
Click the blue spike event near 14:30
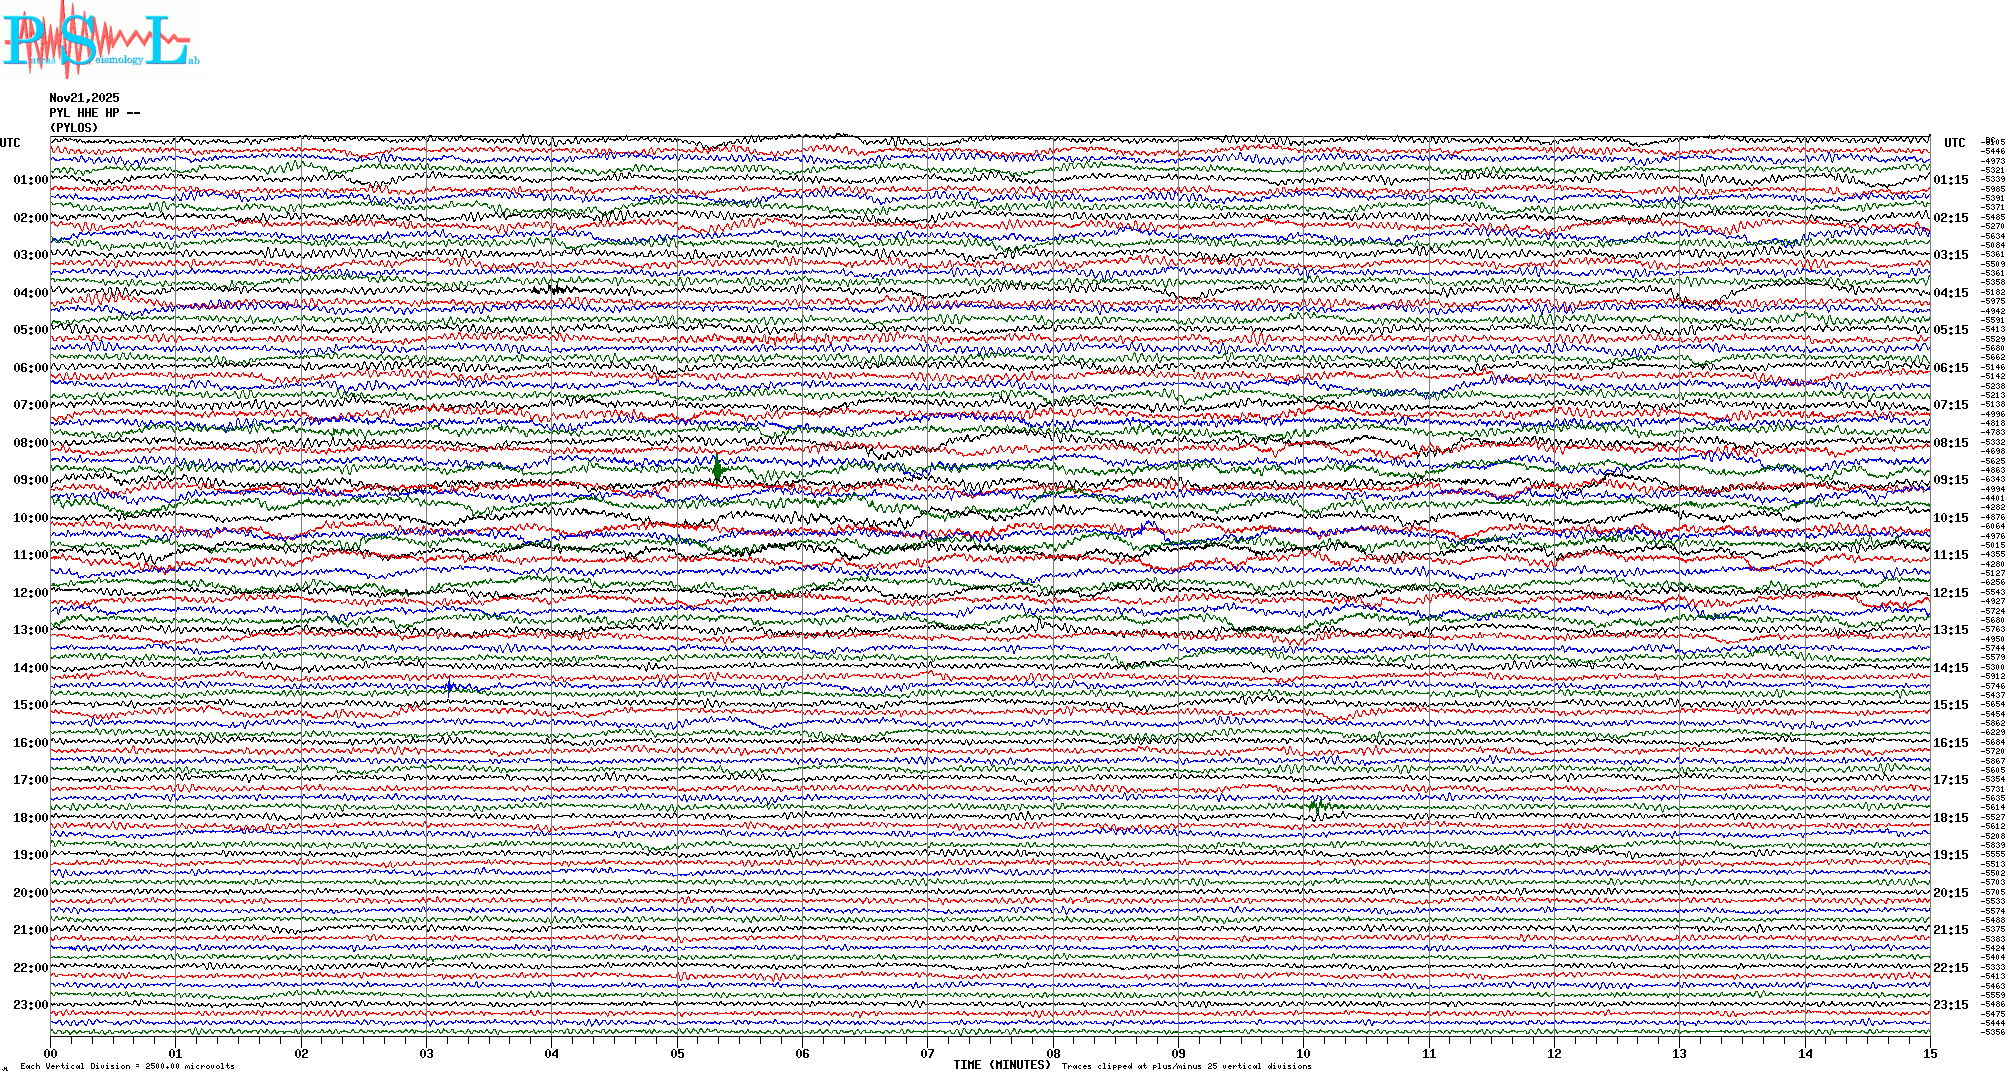pos(450,686)
